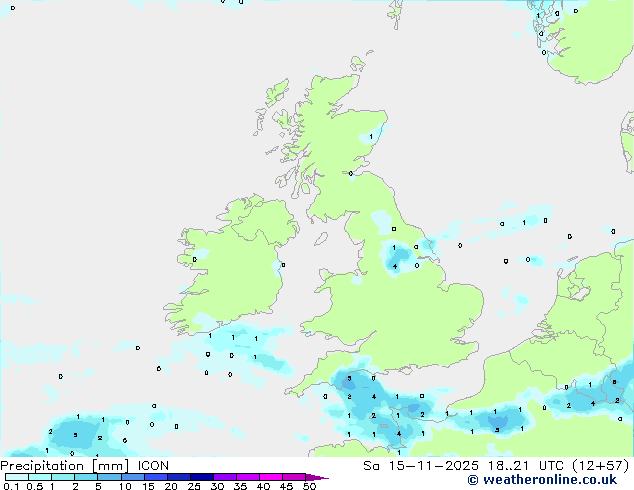Pick the 40–45 mm magenta legend box

[271, 477]
